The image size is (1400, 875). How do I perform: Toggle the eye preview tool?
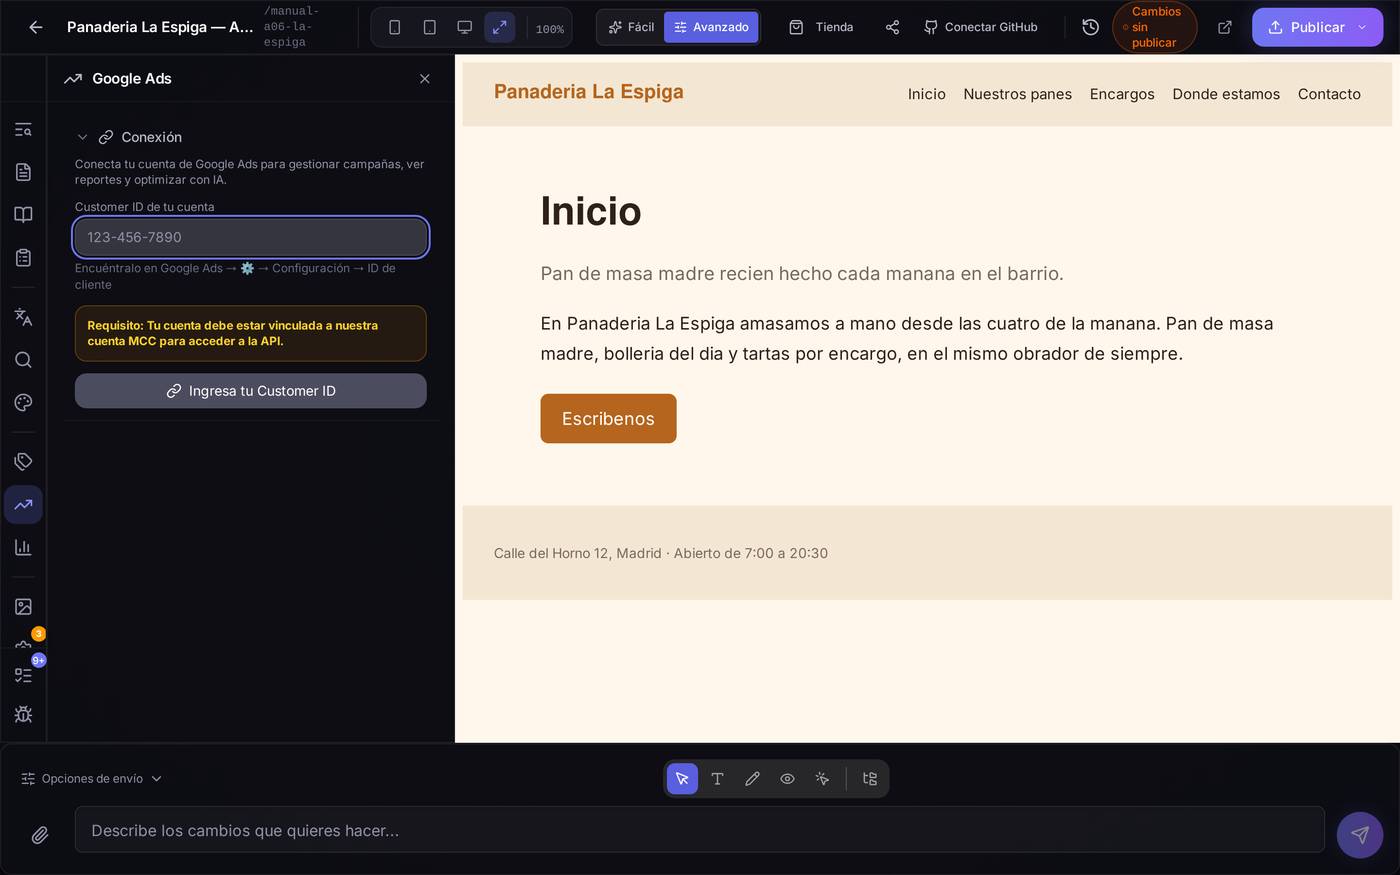[x=787, y=779]
